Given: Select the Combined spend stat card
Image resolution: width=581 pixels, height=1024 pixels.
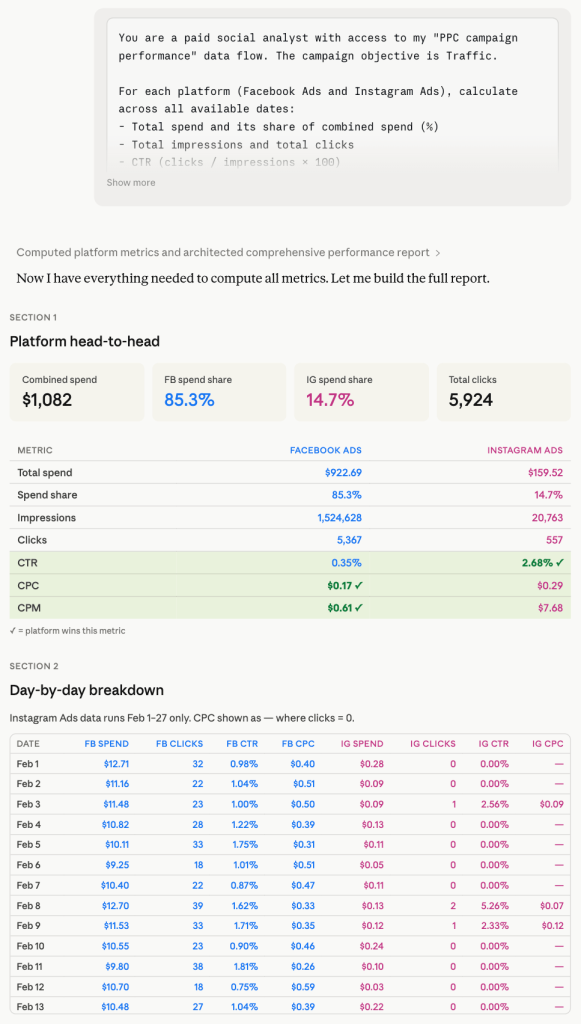Looking at the screenshot, I should click(76, 391).
